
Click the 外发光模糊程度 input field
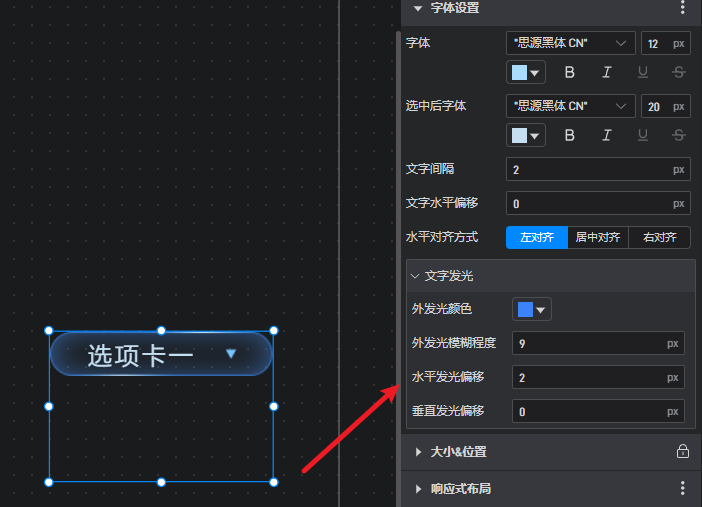click(x=598, y=343)
